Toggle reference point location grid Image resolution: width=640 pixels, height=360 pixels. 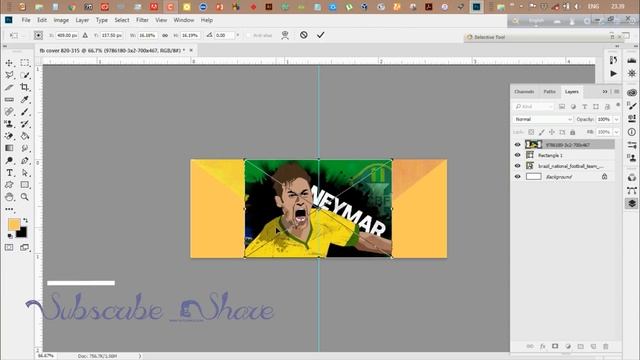(x=38, y=36)
